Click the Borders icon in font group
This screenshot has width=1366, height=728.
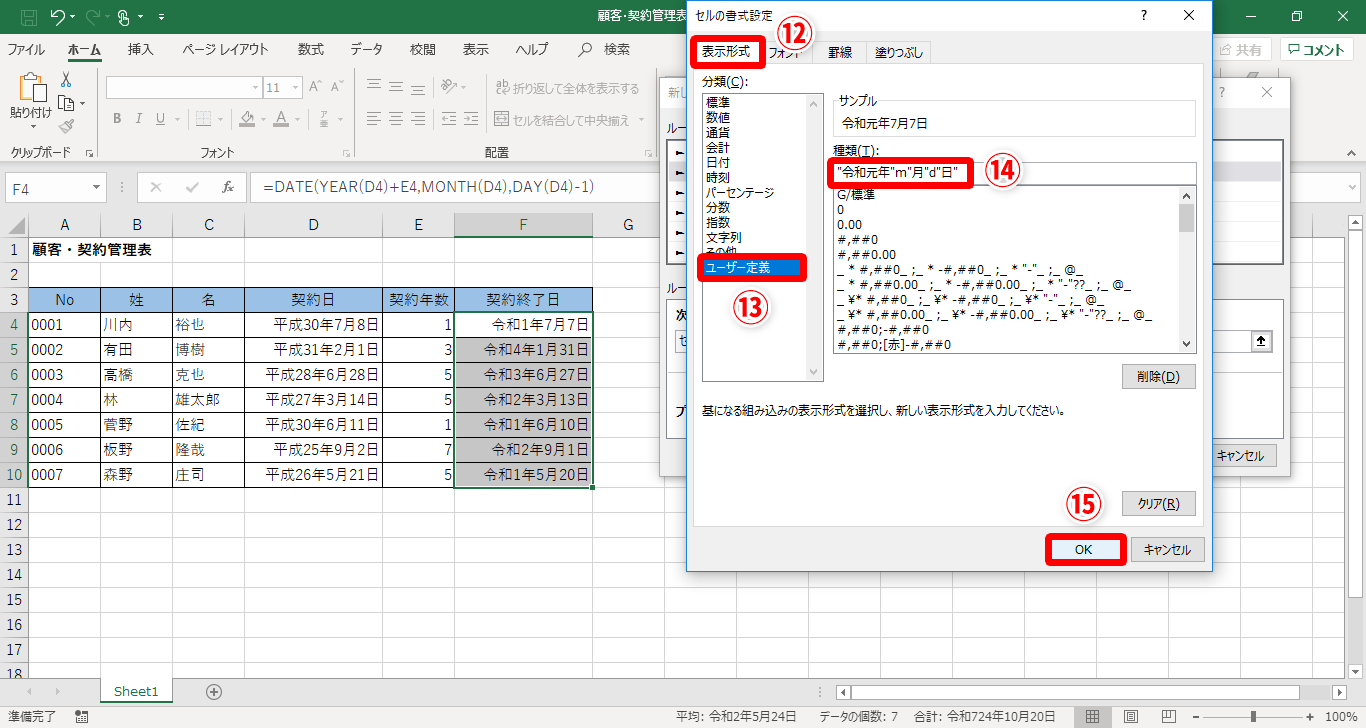(203, 119)
